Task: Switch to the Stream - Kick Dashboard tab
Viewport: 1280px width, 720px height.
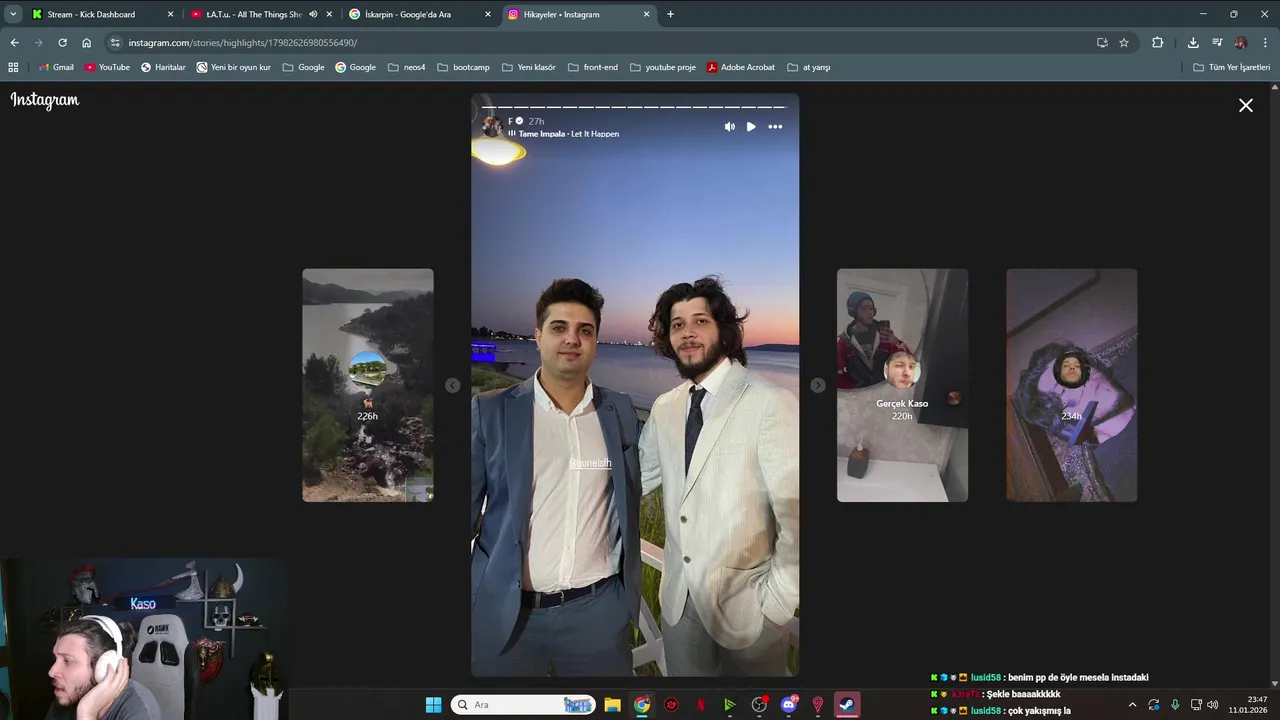Action: pos(103,14)
